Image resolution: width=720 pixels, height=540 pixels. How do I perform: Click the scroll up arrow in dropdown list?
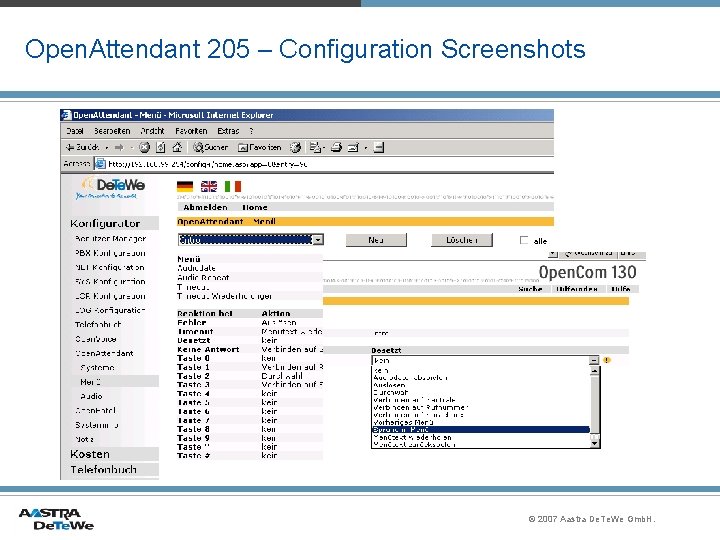(594, 370)
